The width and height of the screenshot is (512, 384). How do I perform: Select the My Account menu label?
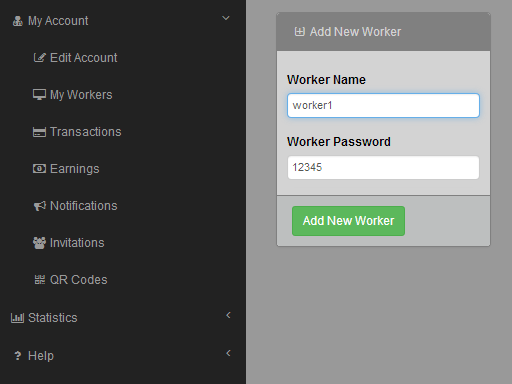click(x=58, y=21)
